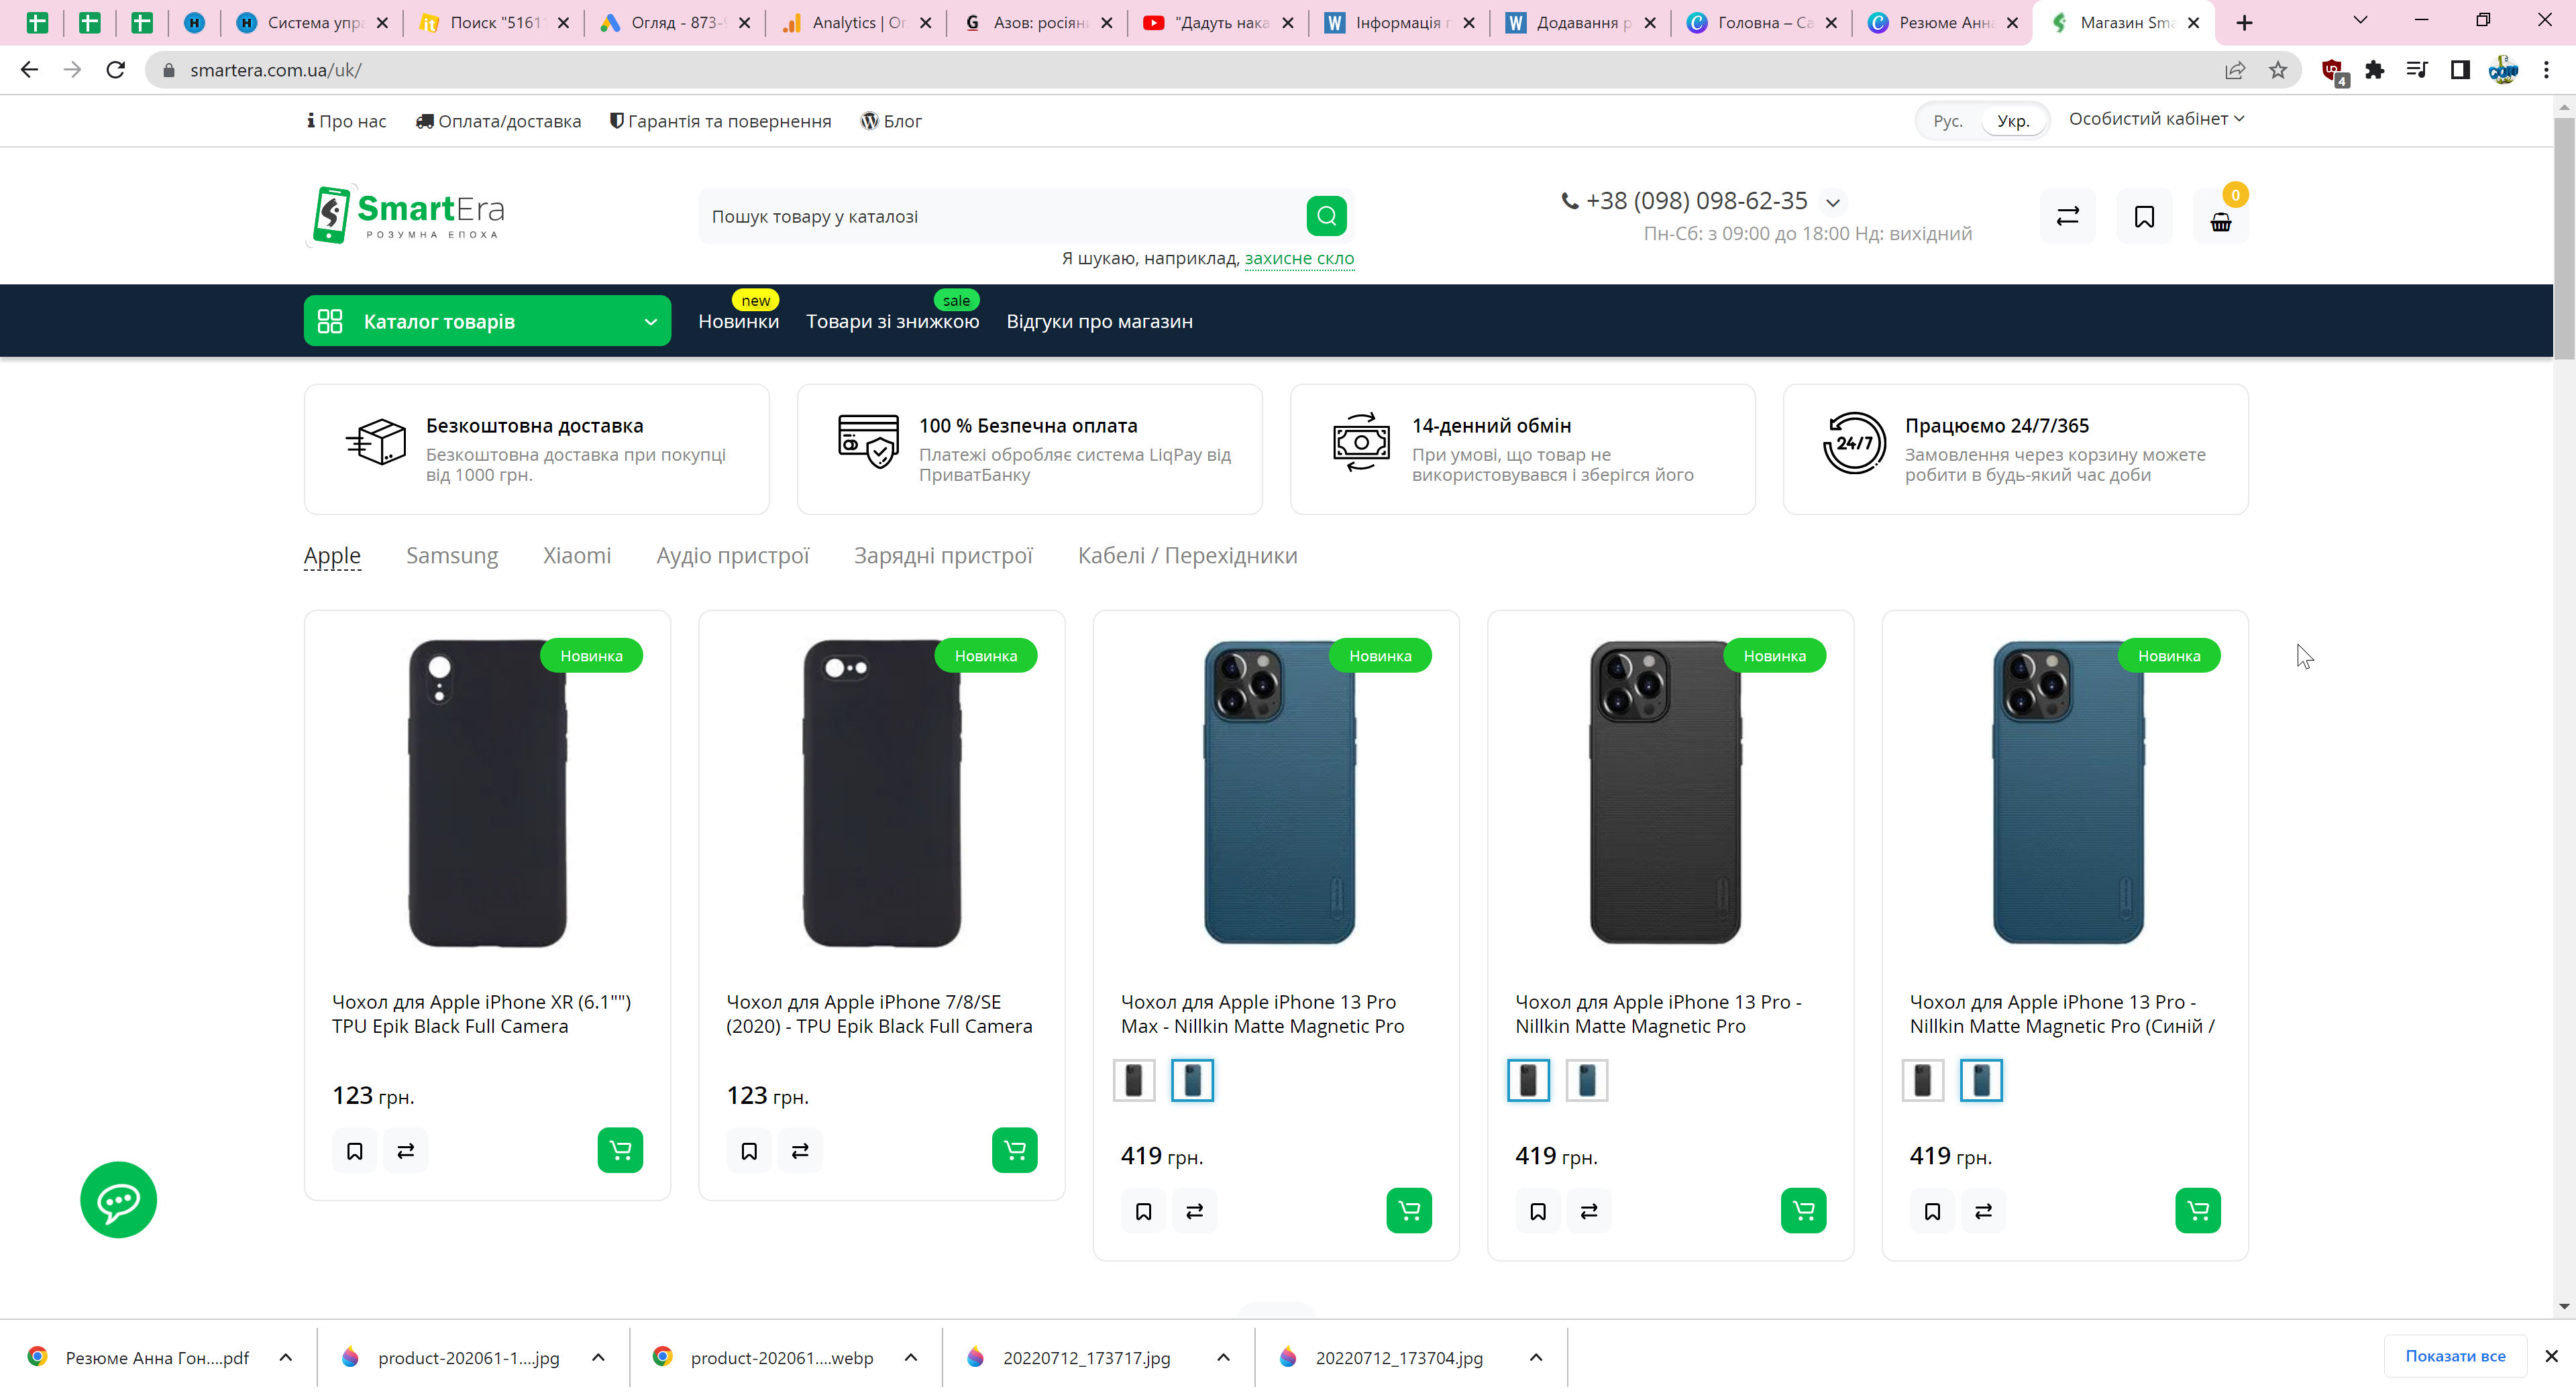2576x1395 pixels.
Task: Open options for 20220712_173704.jpg download
Action: 1536,1357
